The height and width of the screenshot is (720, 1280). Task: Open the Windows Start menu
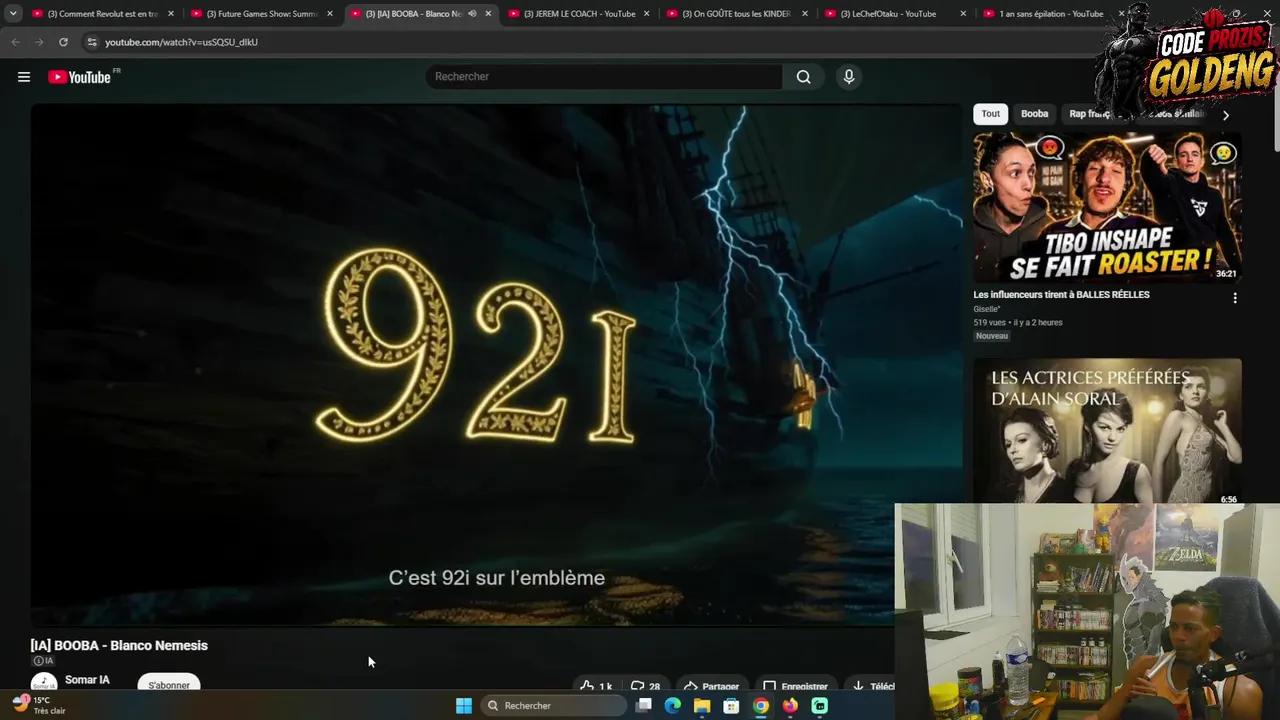pyautogui.click(x=464, y=706)
